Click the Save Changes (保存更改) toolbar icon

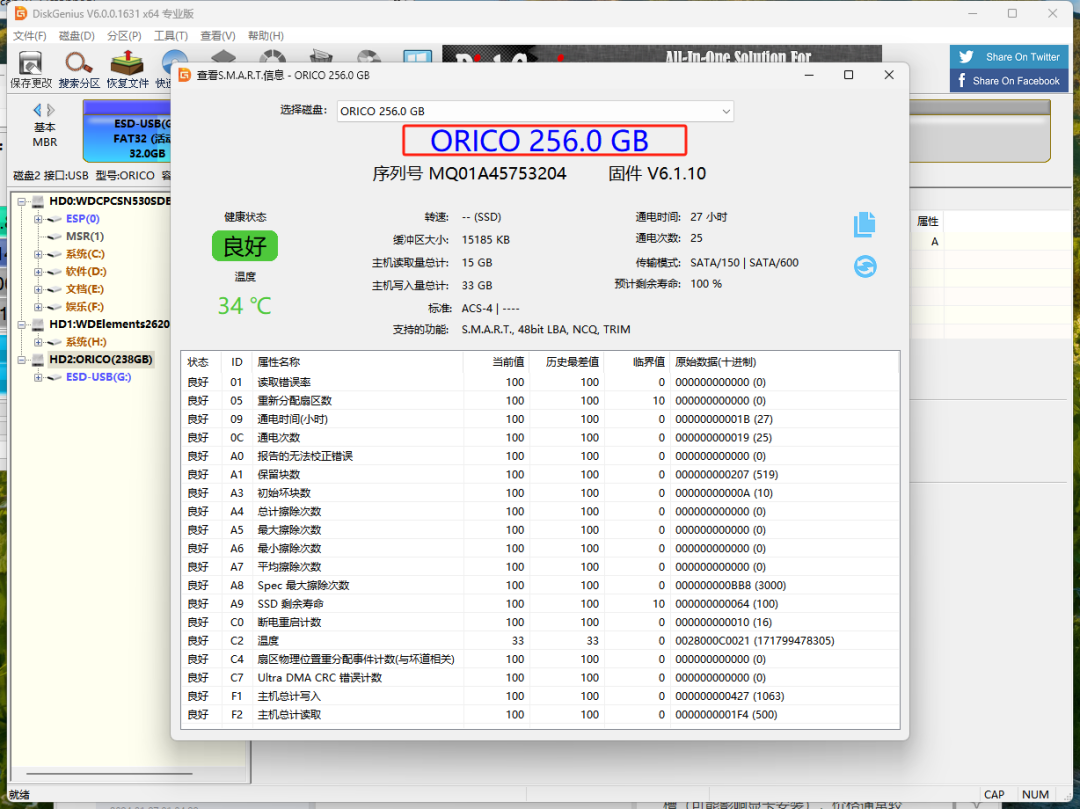pos(30,63)
